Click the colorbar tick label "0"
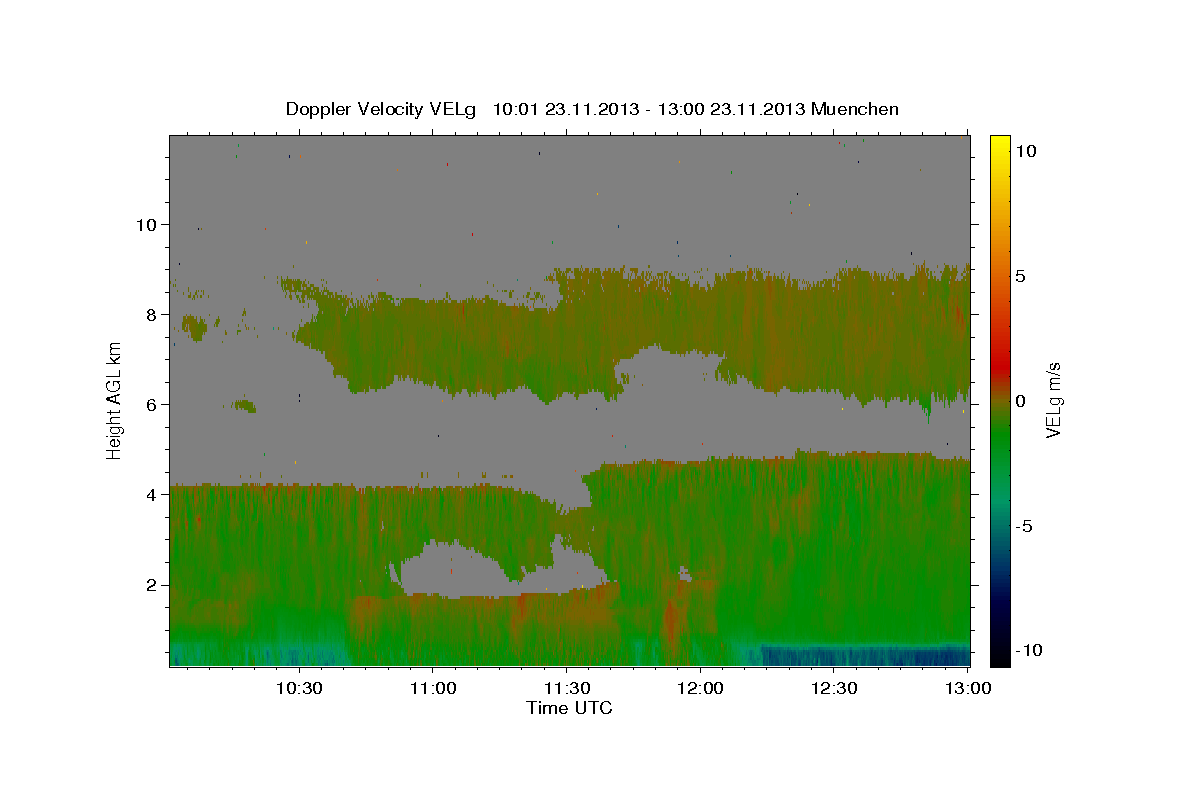The height and width of the screenshot is (800, 1200). tap(1021, 401)
